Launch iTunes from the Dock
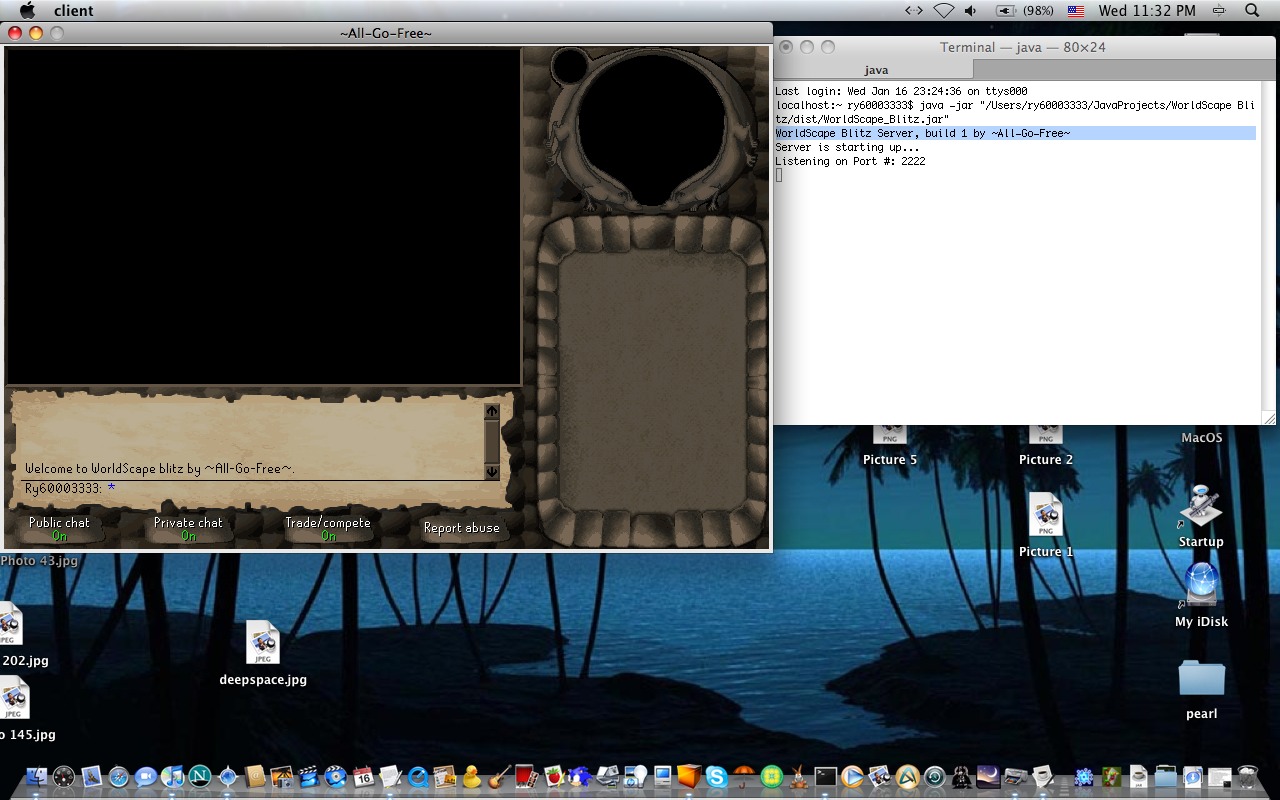This screenshot has height=800, width=1280. [173, 777]
